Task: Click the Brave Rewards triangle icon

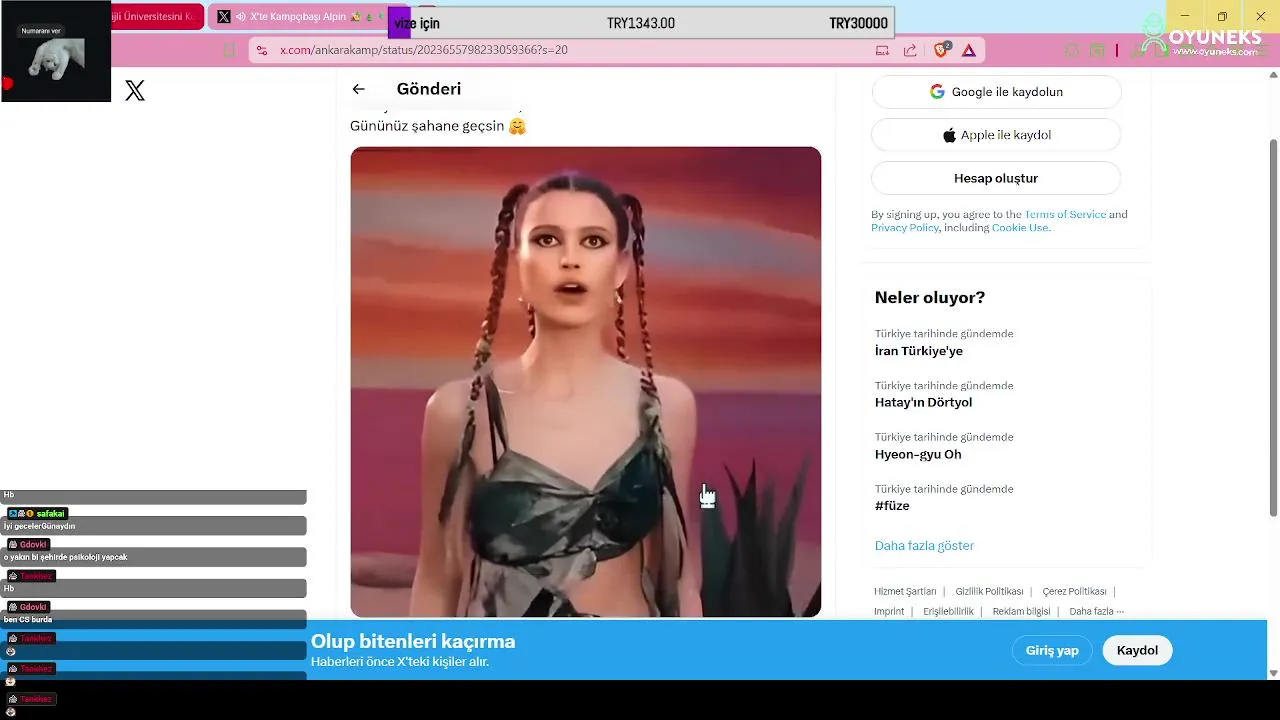Action: (969, 50)
